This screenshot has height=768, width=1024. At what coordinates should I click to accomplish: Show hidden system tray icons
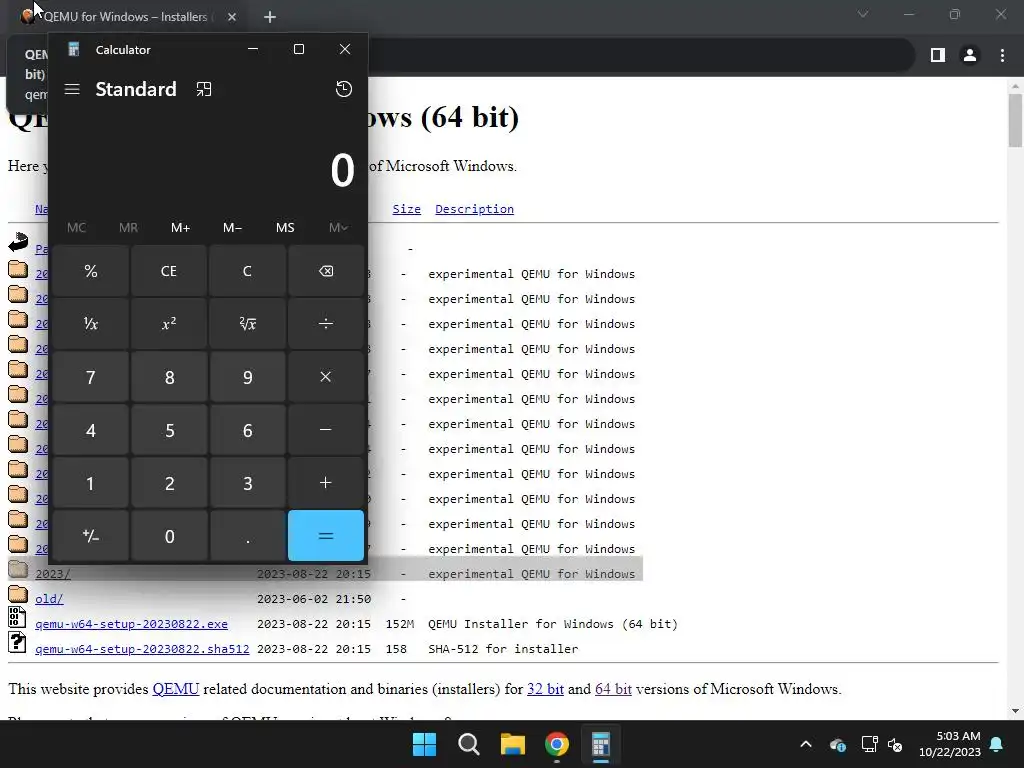(x=806, y=744)
